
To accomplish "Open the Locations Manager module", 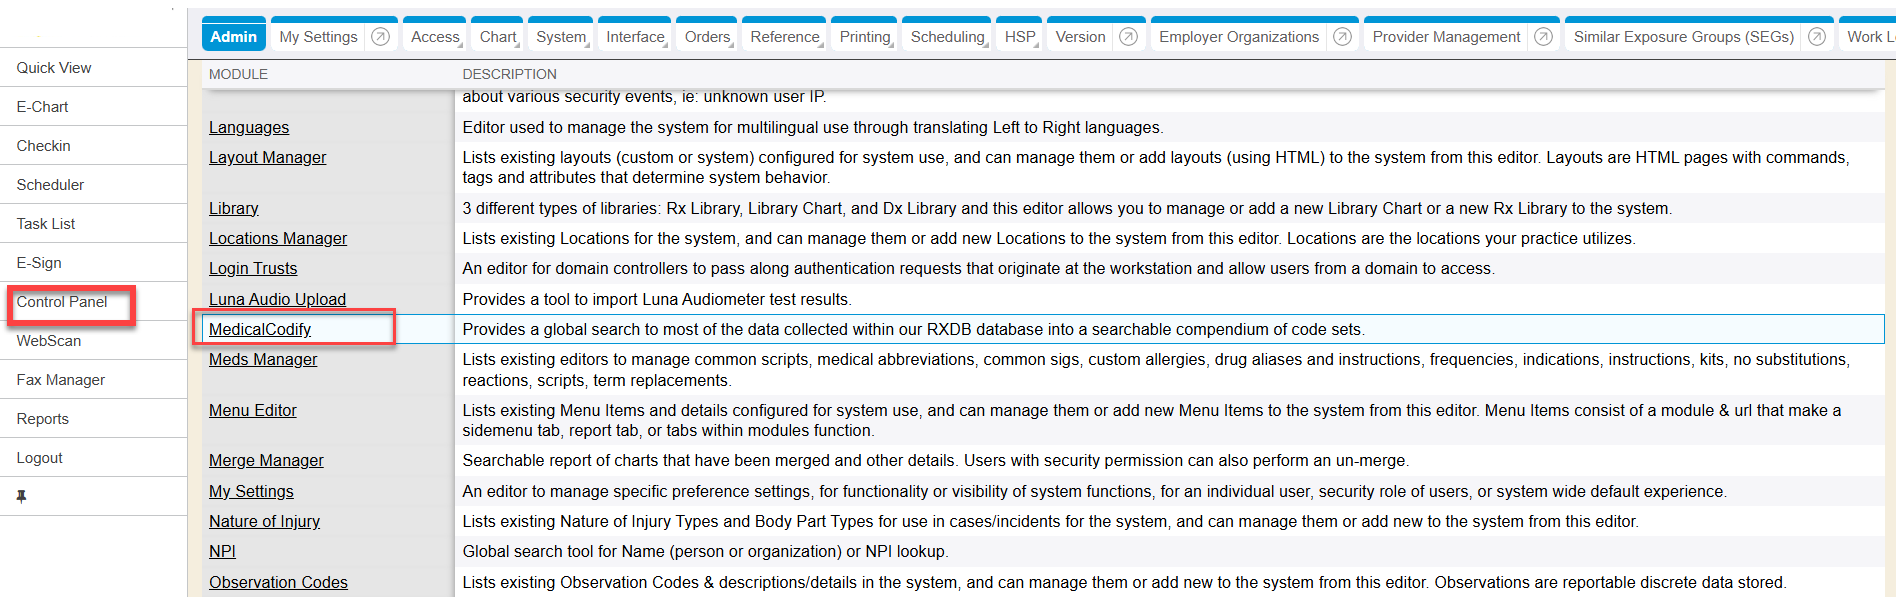I will 278,238.
